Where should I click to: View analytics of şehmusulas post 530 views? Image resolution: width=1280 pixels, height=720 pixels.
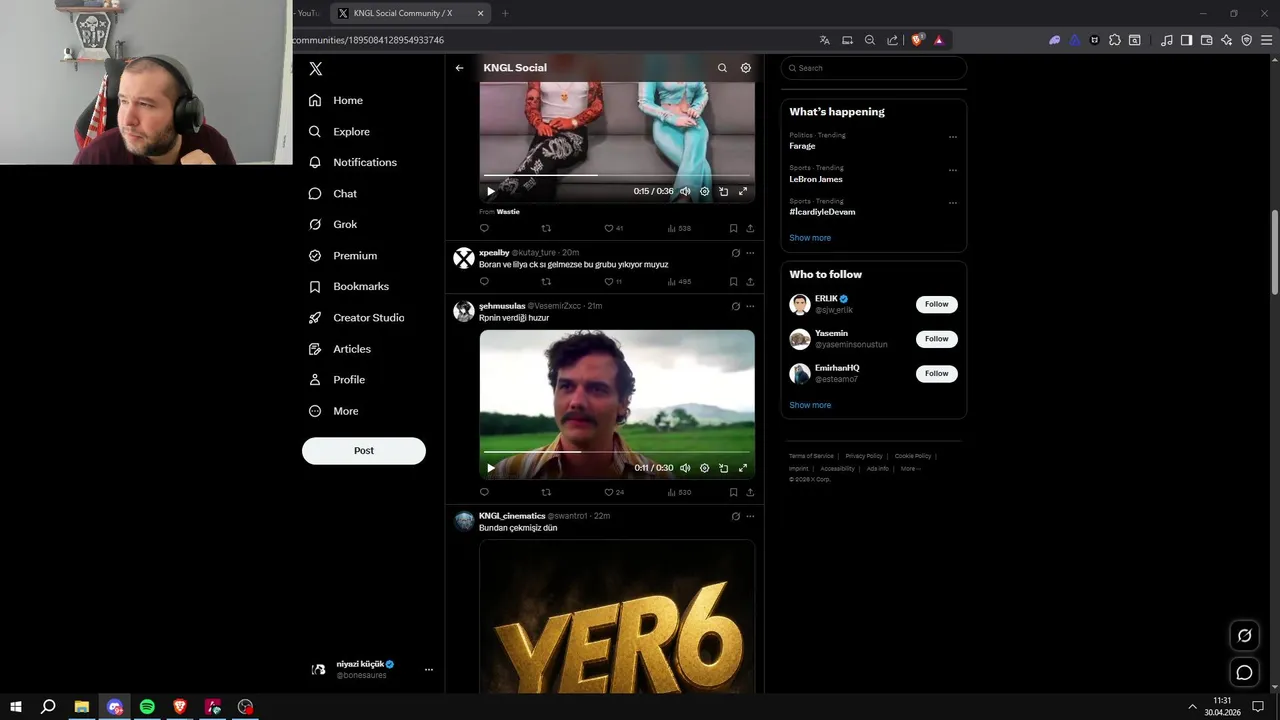[679, 492]
